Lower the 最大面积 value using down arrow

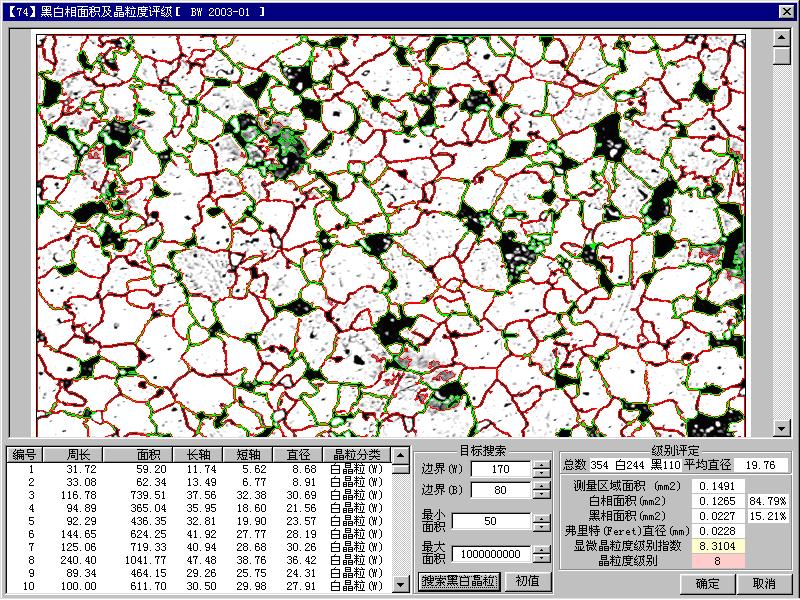click(541, 559)
